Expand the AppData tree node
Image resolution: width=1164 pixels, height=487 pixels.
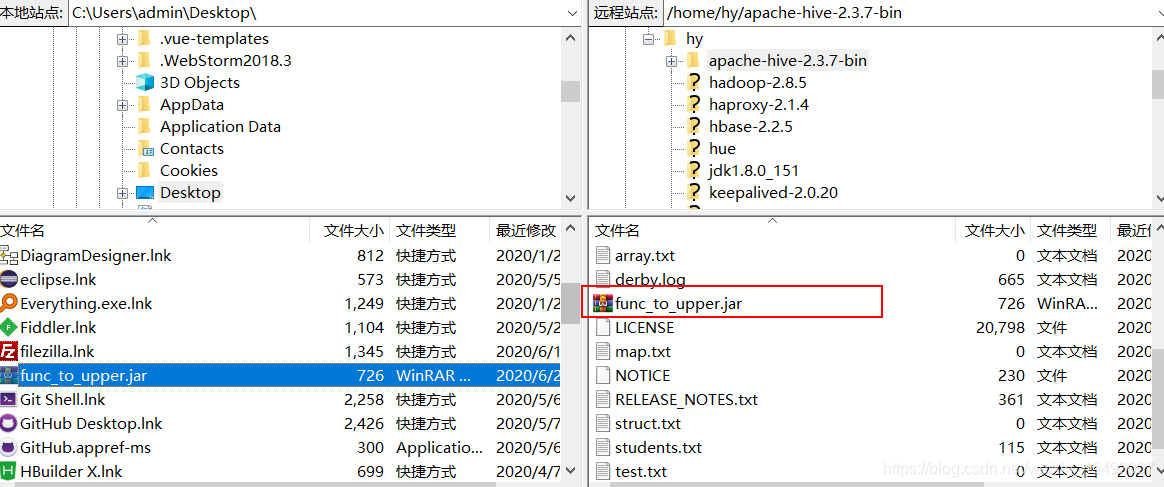122,105
